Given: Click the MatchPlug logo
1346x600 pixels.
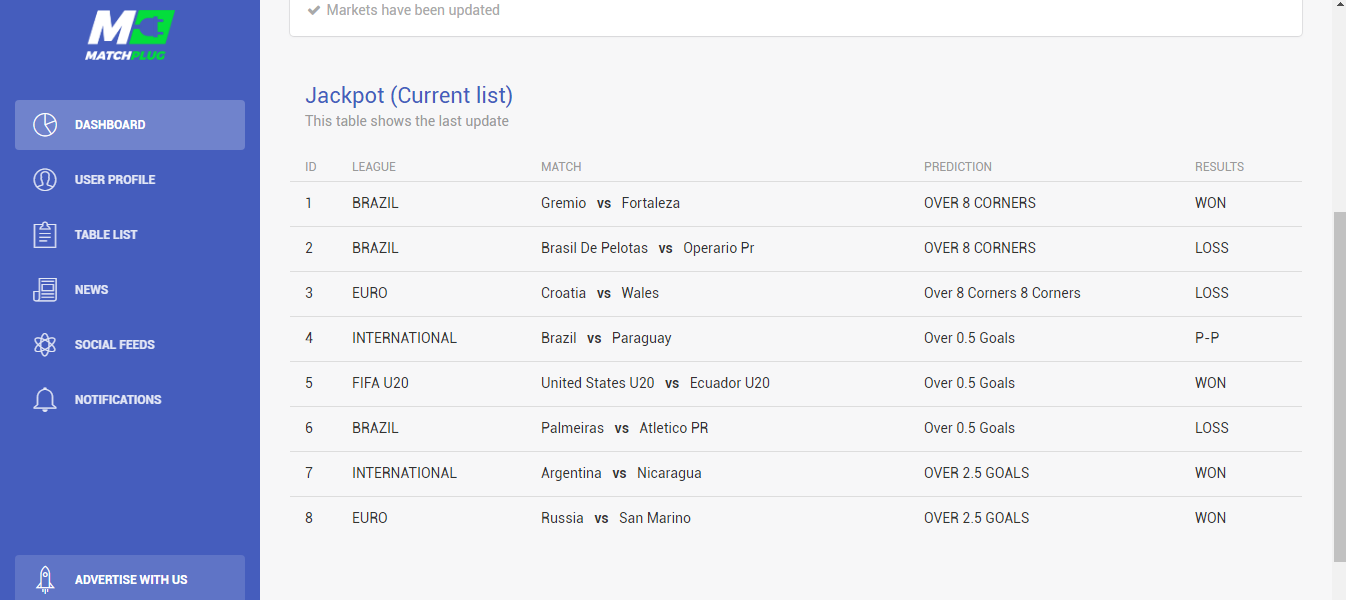Looking at the screenshot, I should click(130, 35).
